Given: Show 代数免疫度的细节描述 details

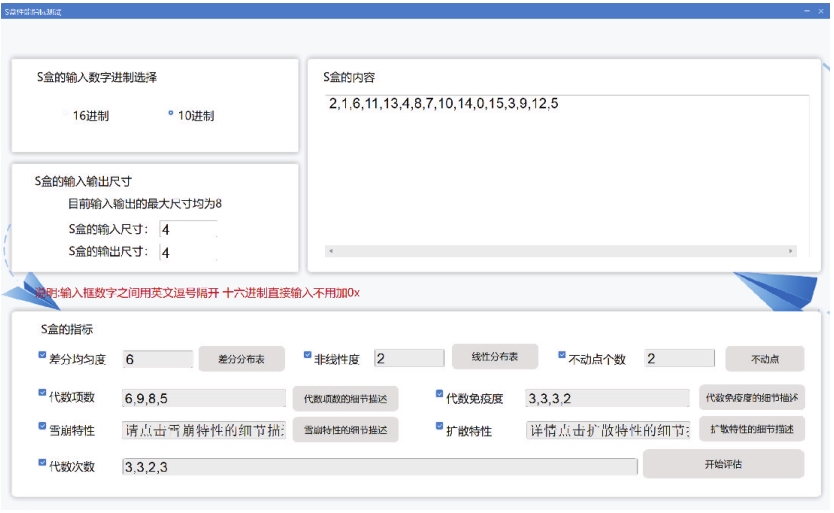Looking at the screenshot, I should point(751,397).
